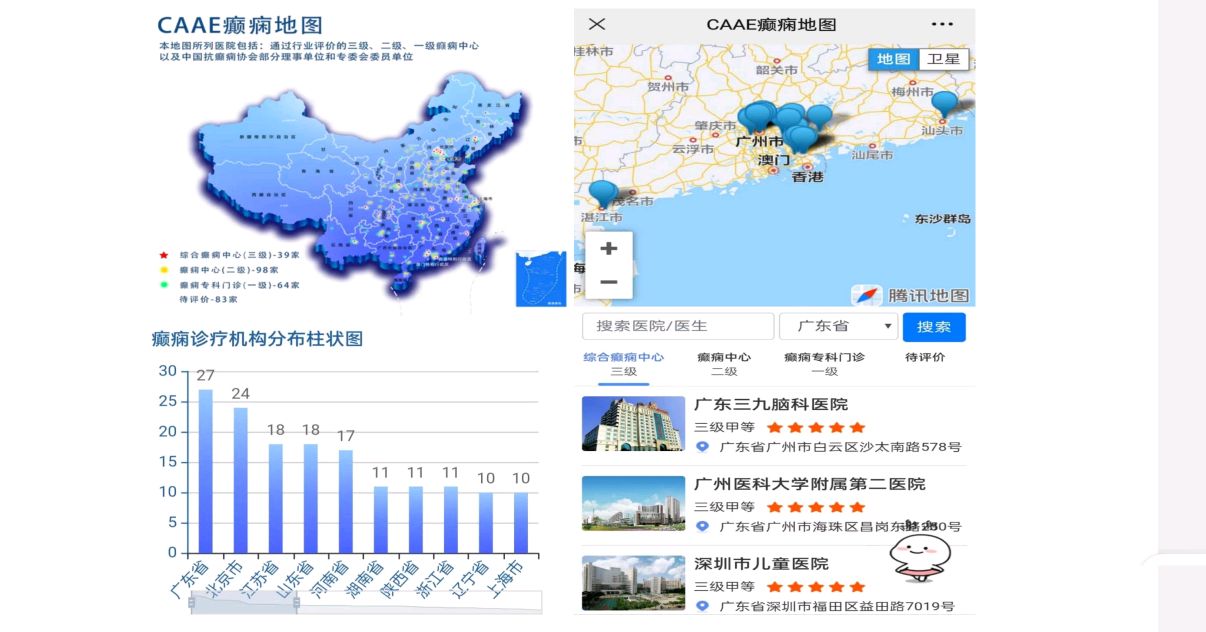Click the blue 搜索 button

point(934,326)
